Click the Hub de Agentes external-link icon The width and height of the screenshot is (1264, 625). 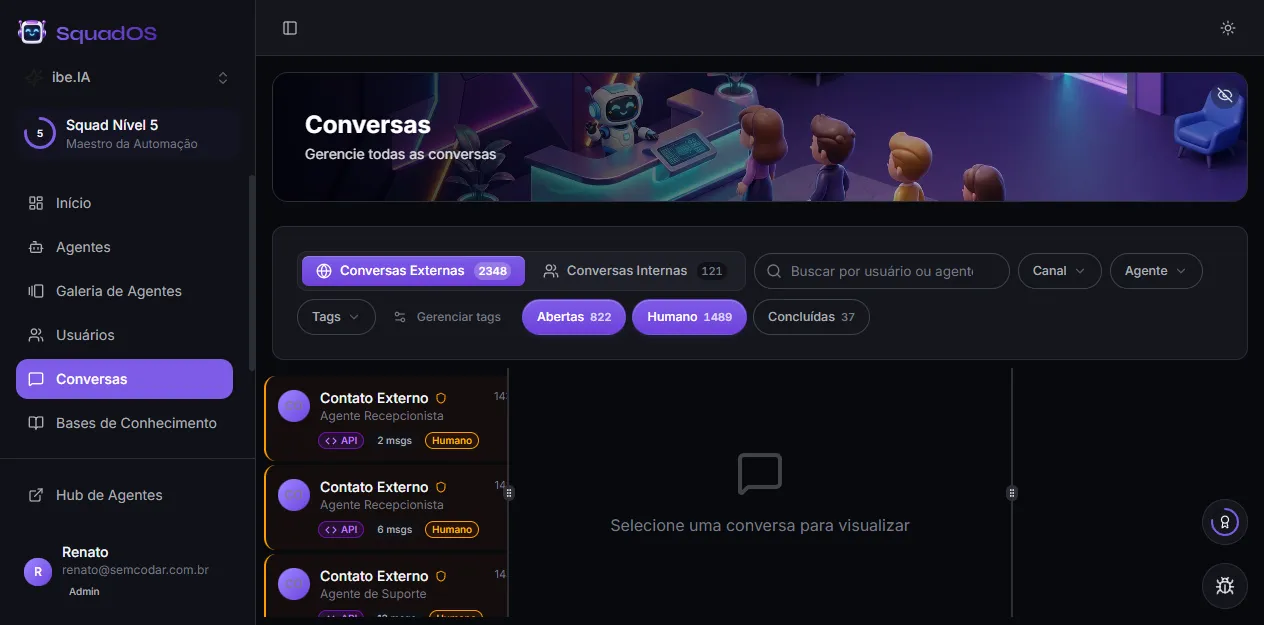click(x=36, y=495)
